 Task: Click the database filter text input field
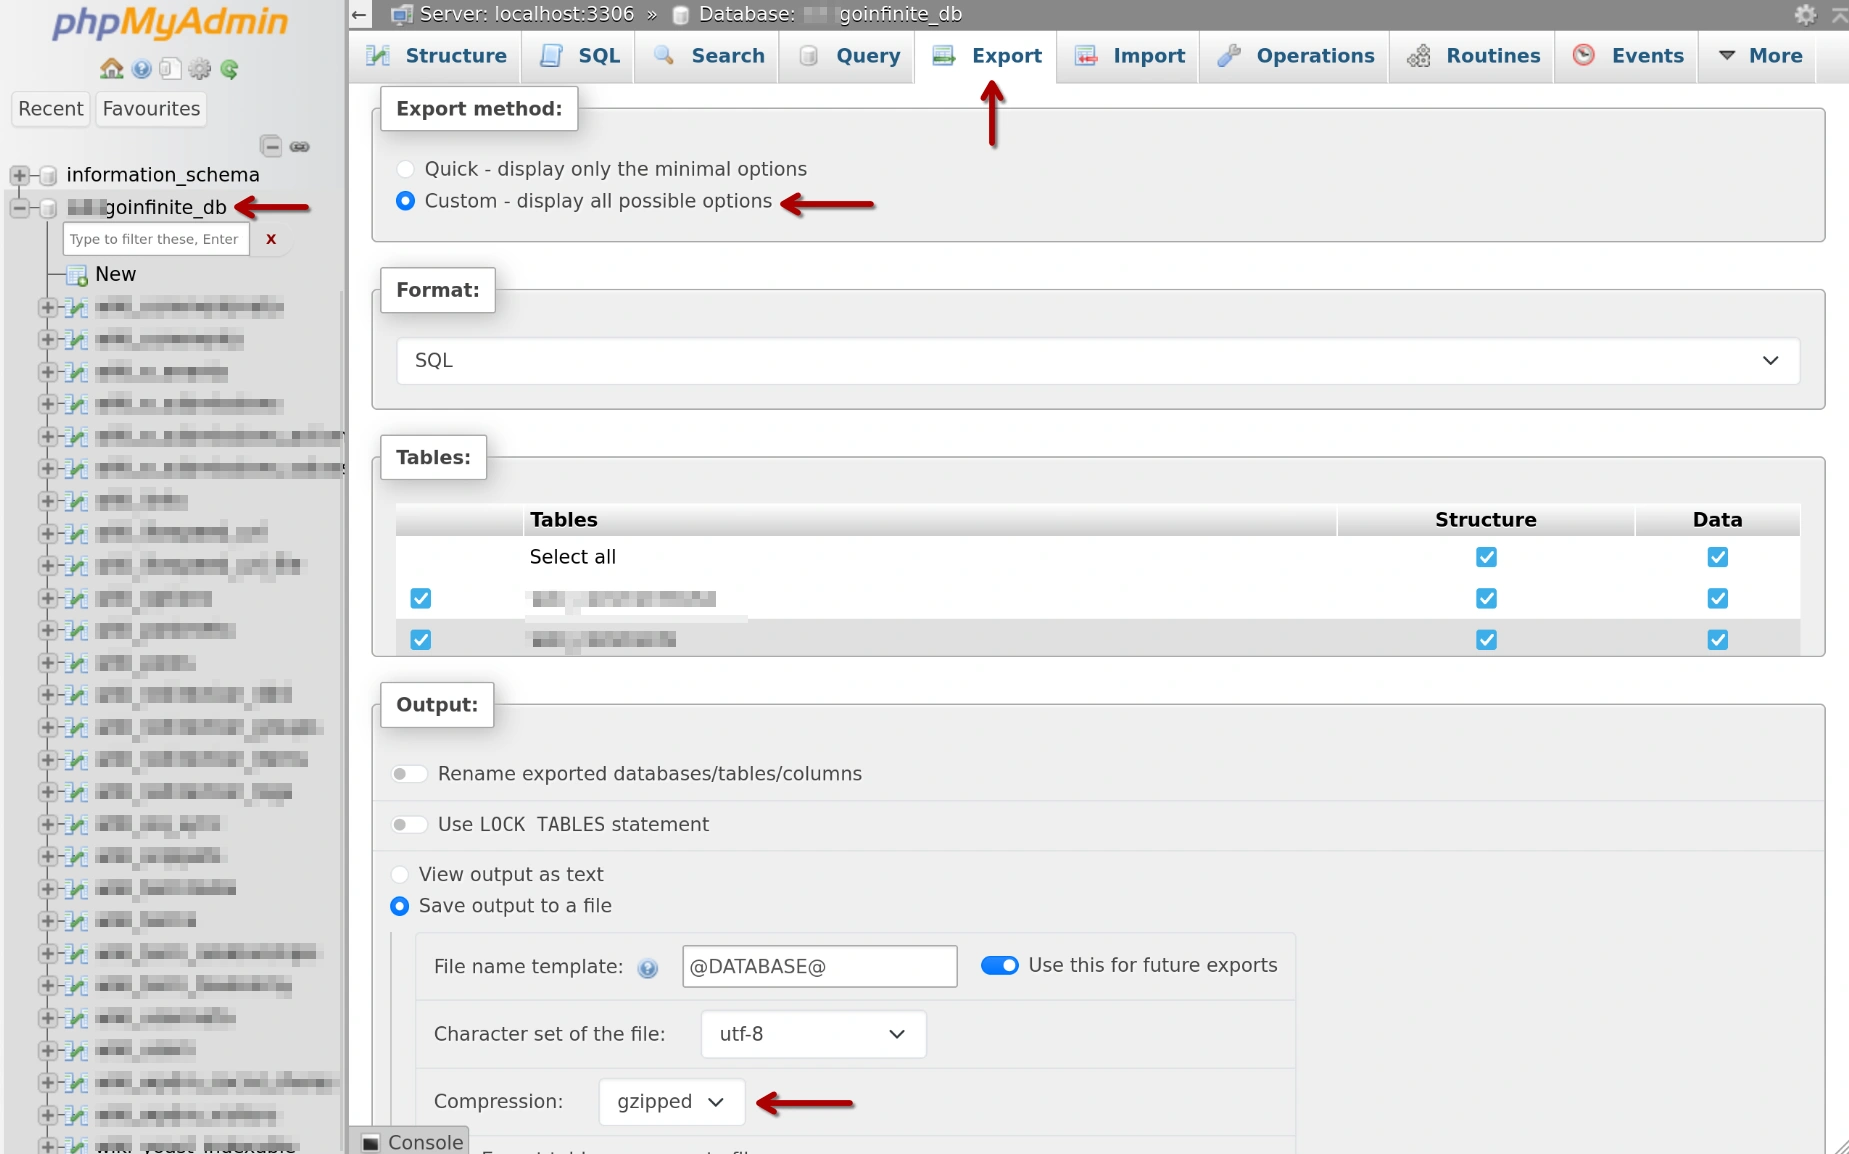coord(155,239)
